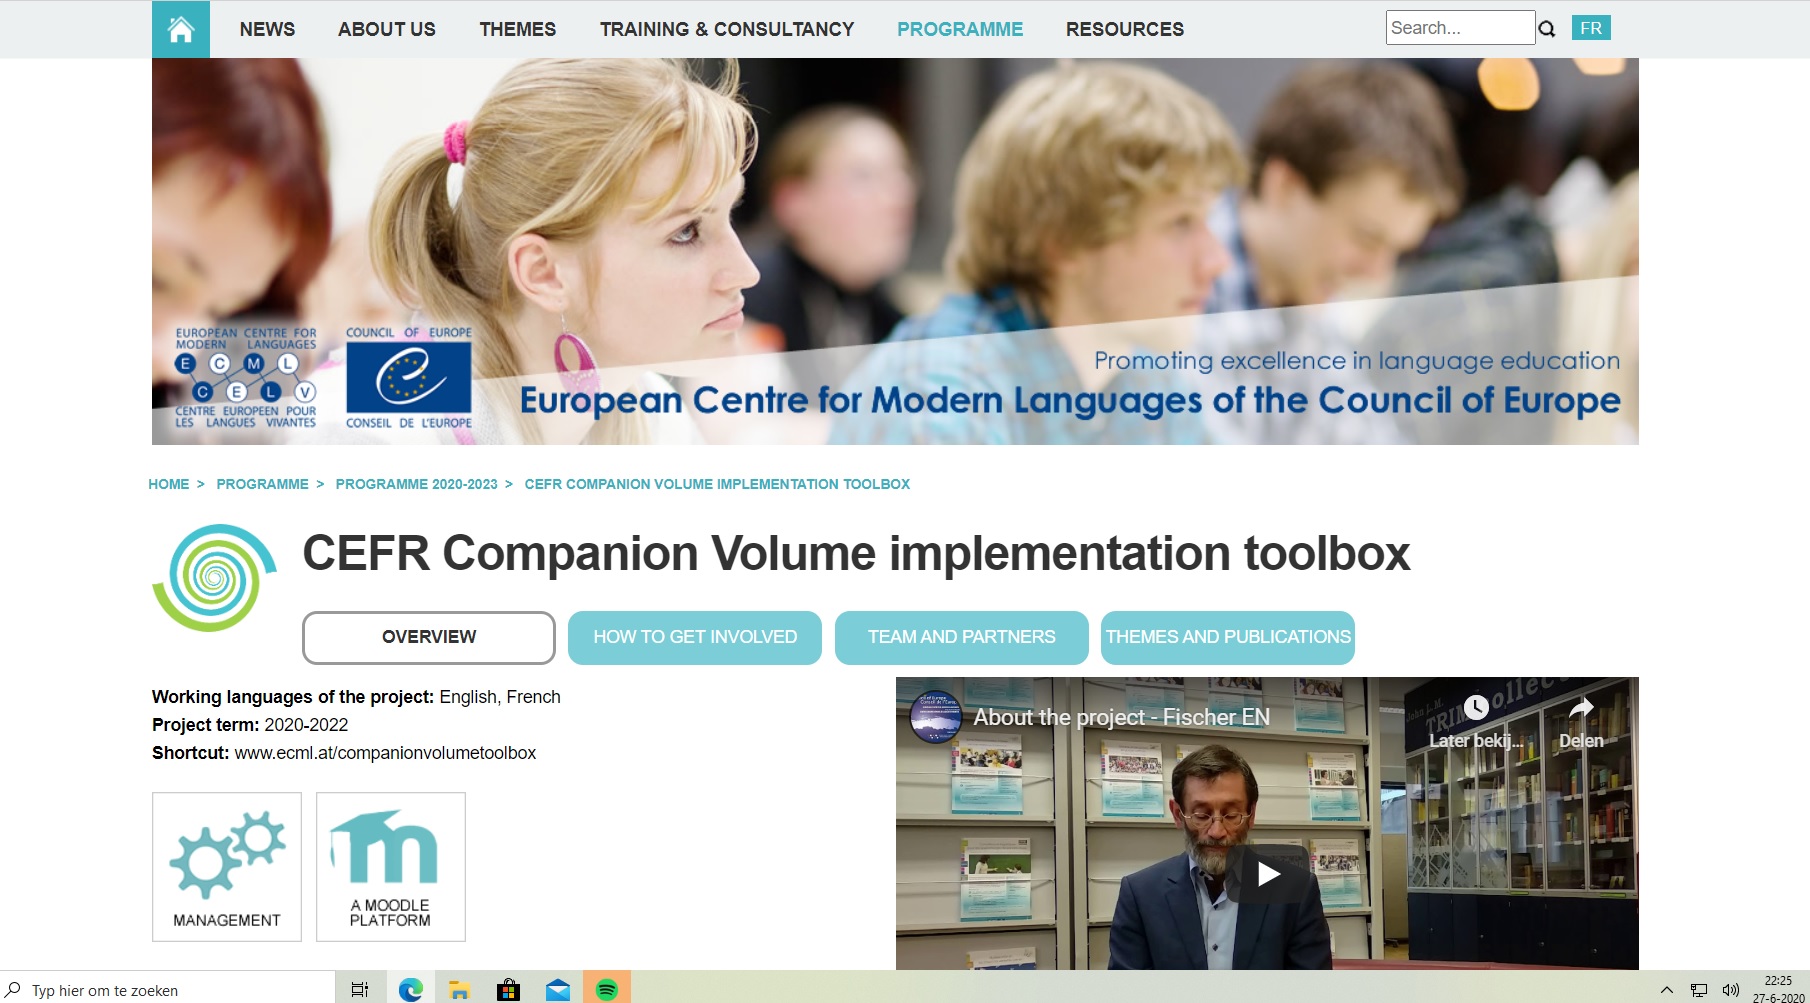The height and width of the screenshot is (1003, 1810).
Task: Click the video's watch later clock icon
Action: (1476, 708)
